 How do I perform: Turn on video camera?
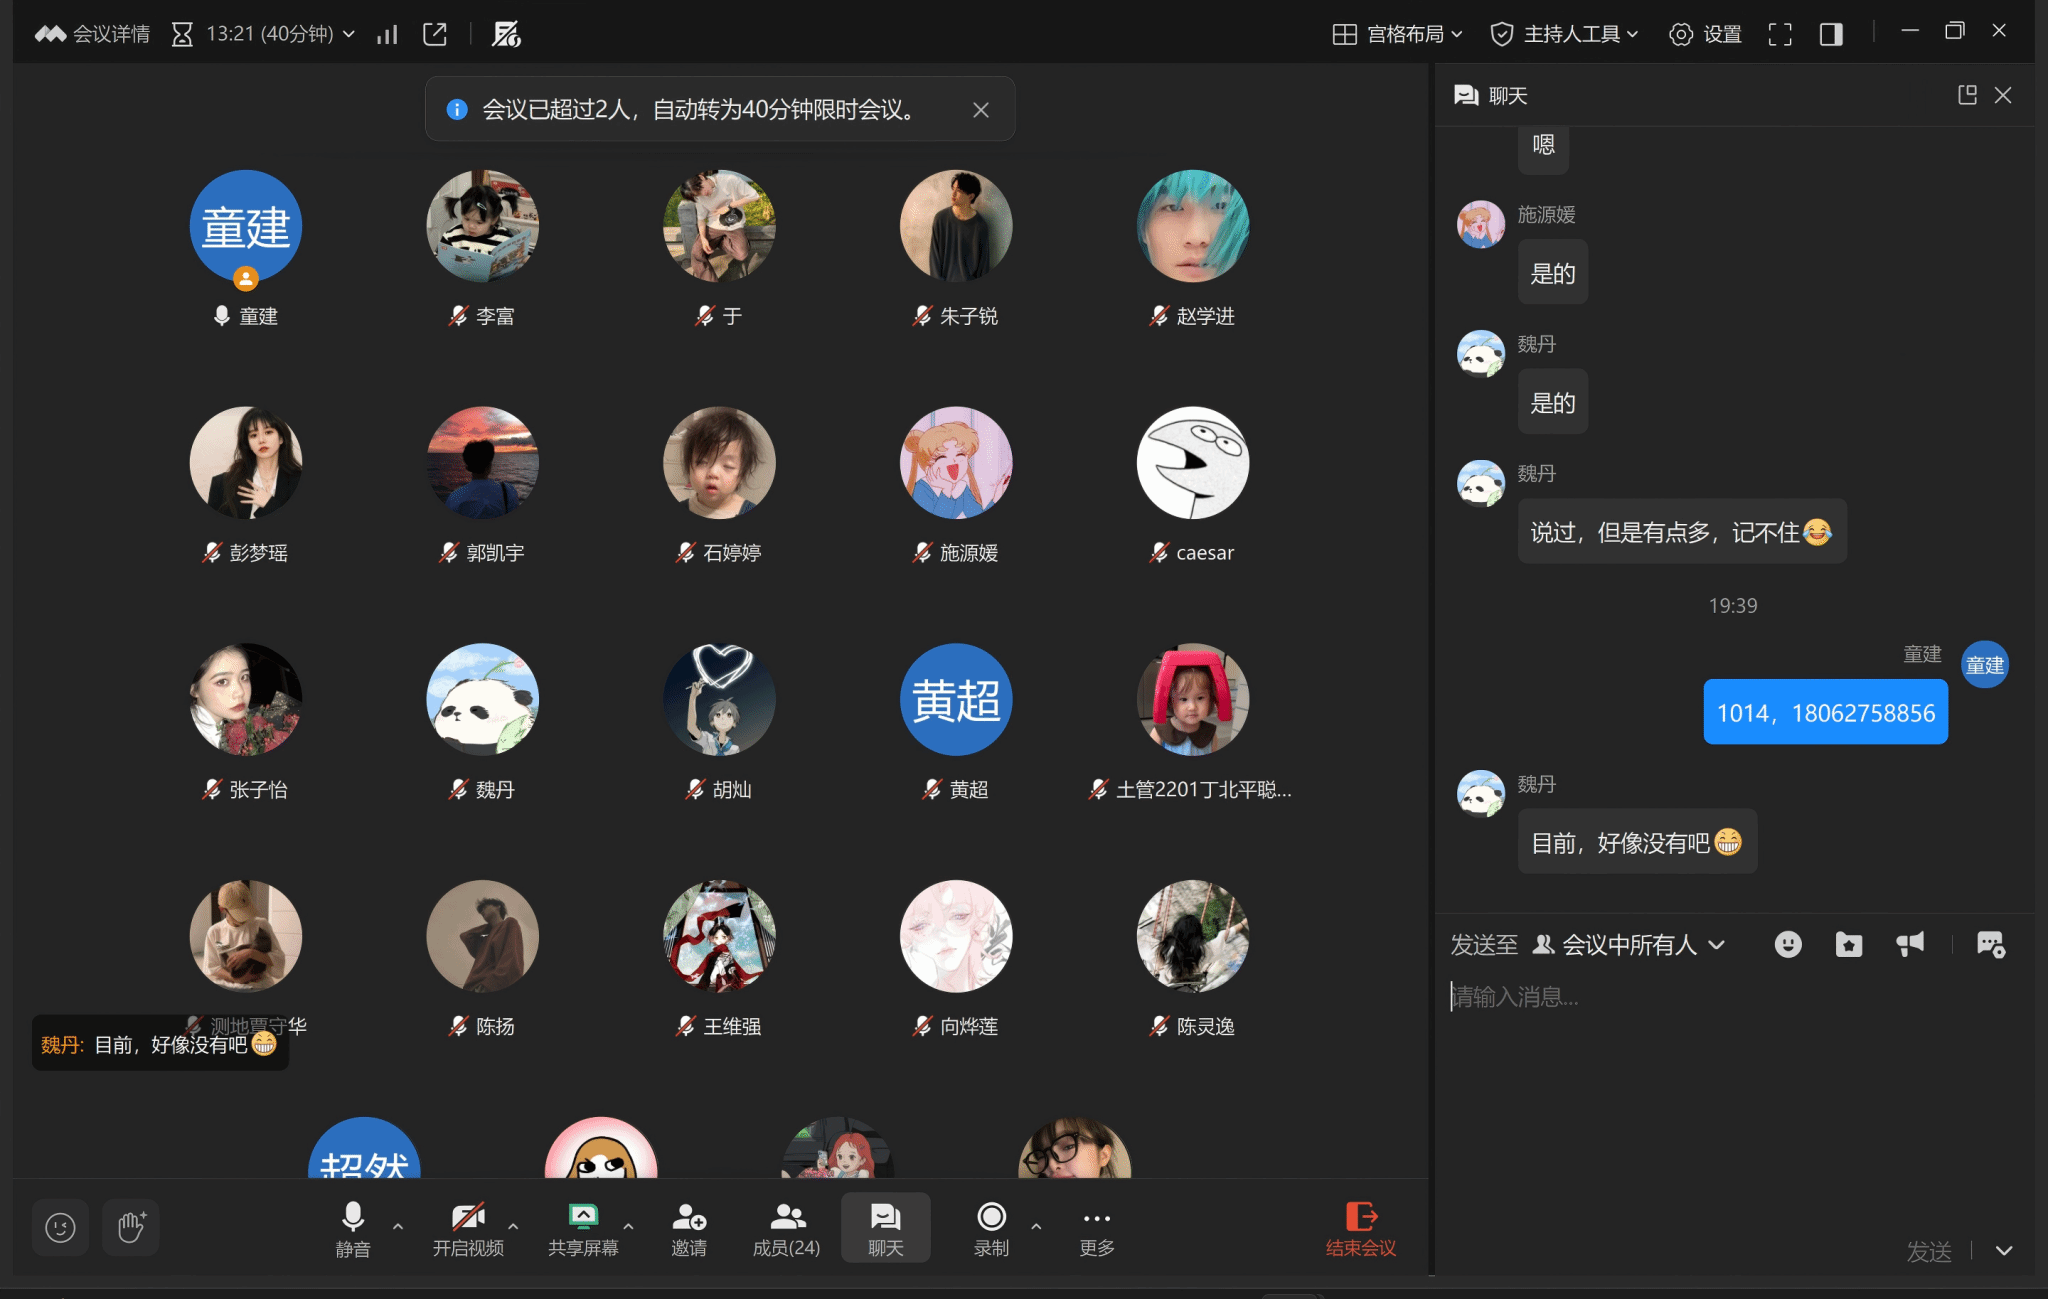[467, 1228]
